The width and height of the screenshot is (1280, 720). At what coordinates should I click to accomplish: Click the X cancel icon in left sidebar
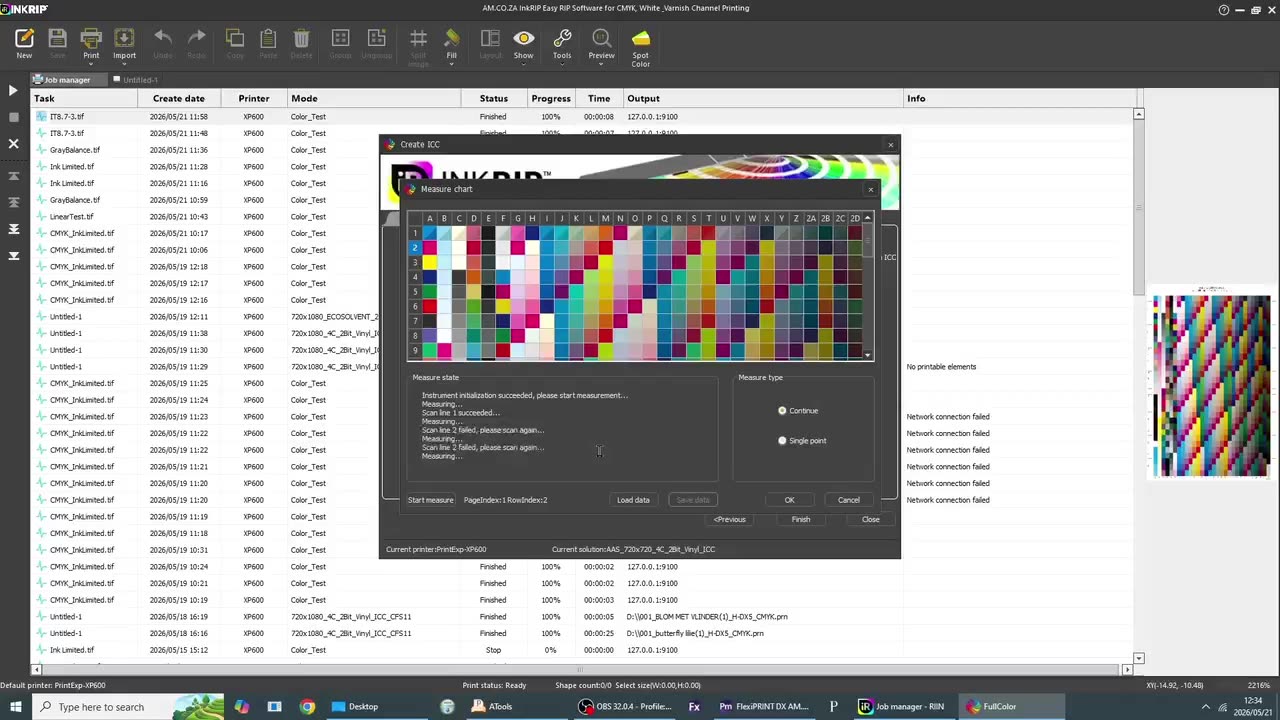13,144
